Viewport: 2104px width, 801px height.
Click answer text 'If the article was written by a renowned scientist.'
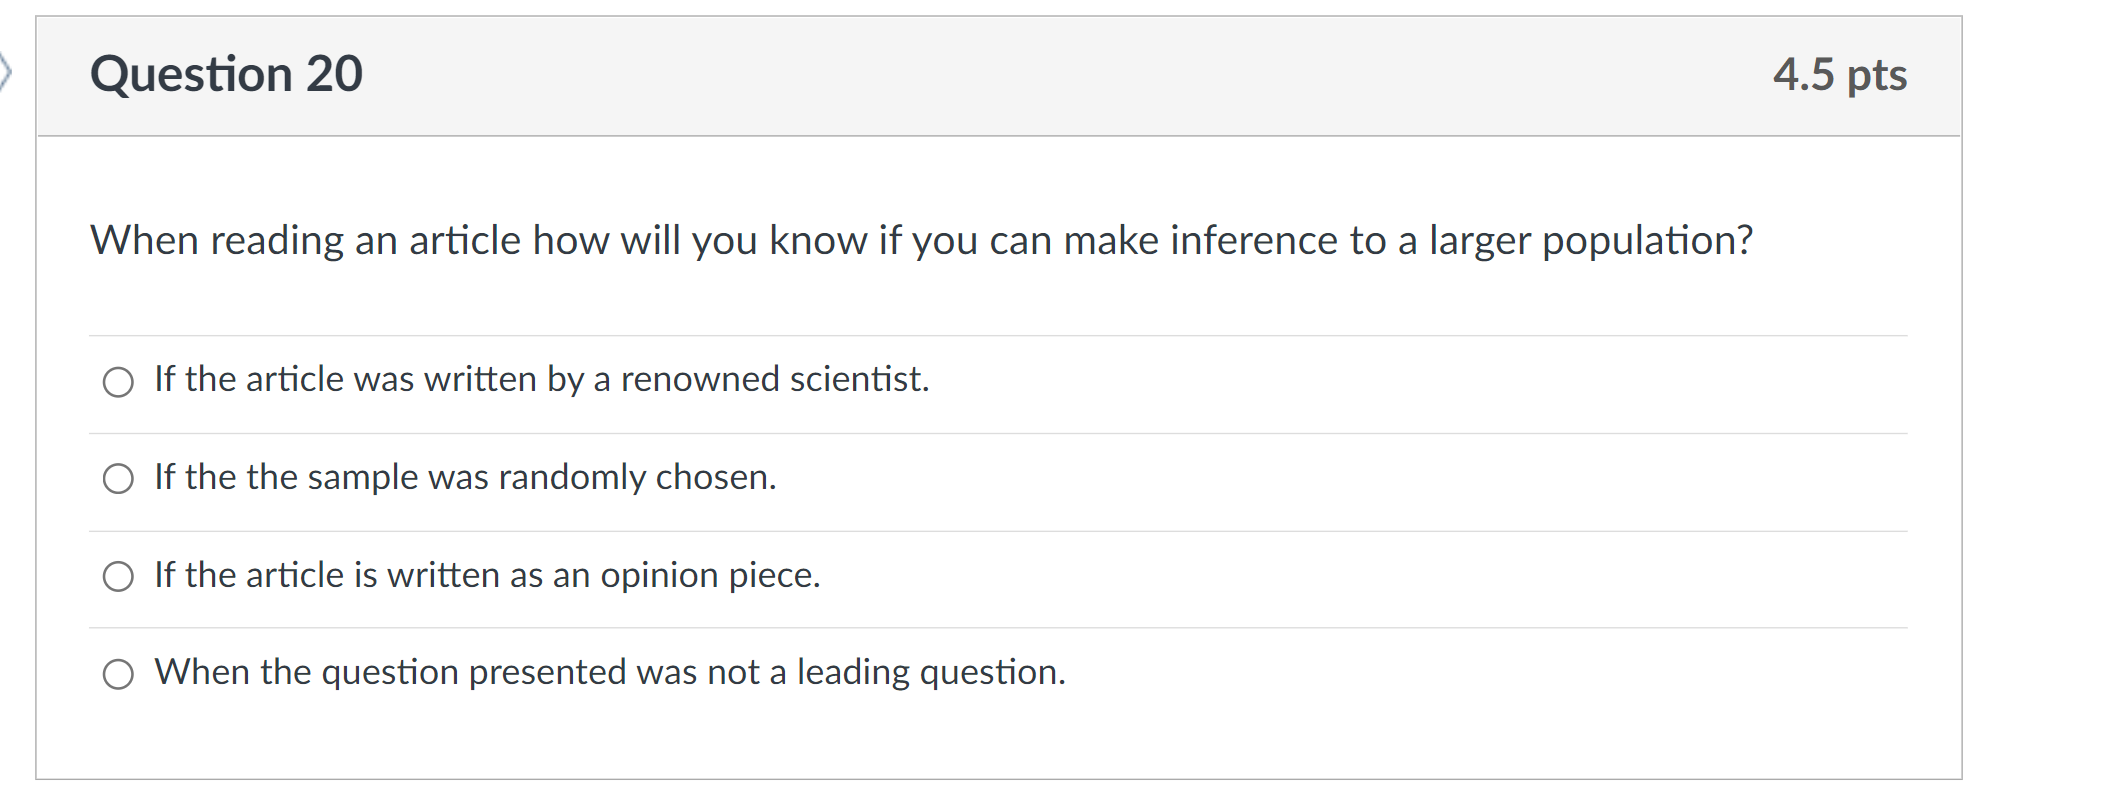tap(541, 380)
